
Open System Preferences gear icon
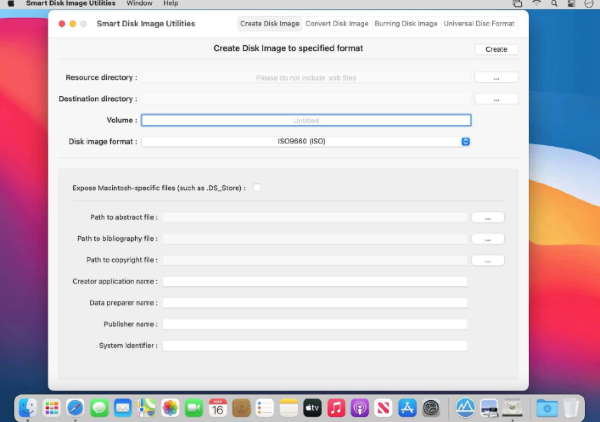coord(431,408)
